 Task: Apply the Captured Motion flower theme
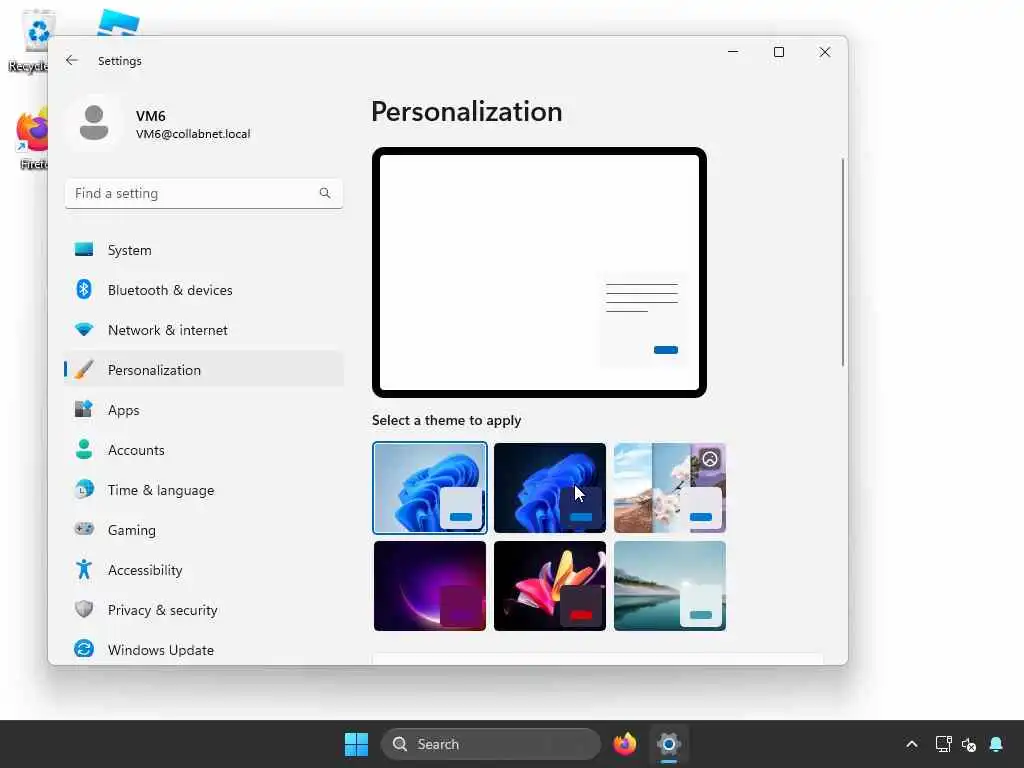(550, 586)
